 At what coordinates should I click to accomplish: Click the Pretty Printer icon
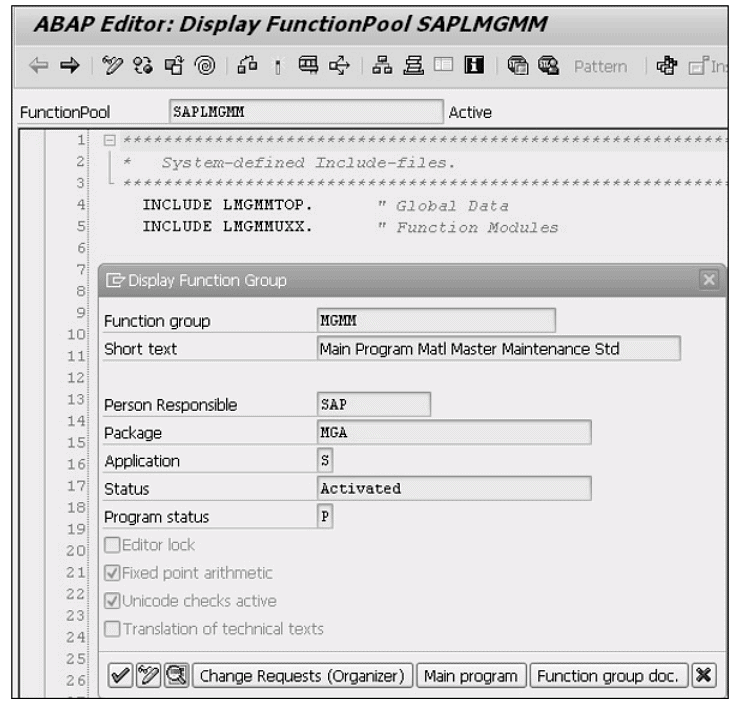coord(667,66)
